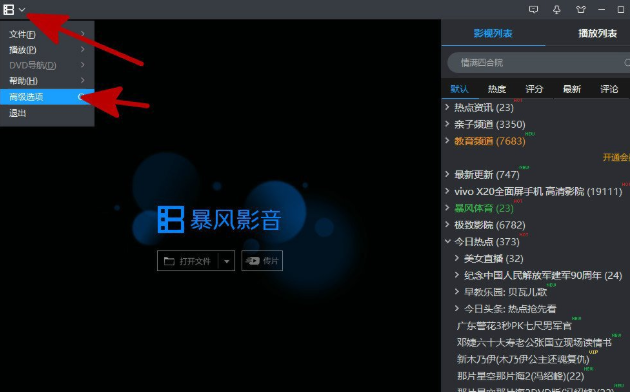Click the notification bell icon

[x=556, y=10]
